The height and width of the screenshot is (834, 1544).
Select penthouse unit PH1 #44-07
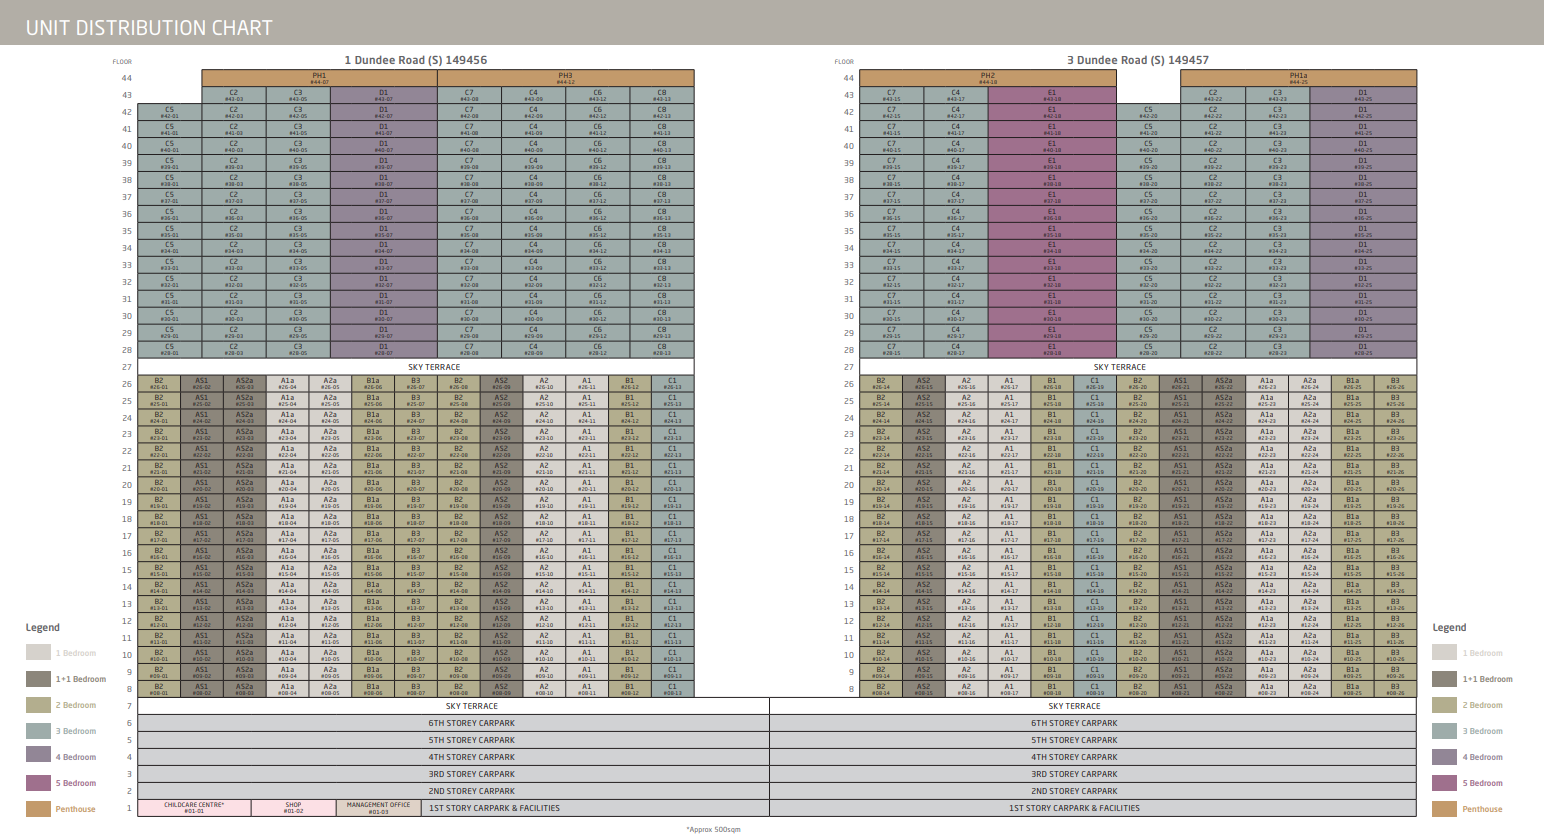coord(319,78)
